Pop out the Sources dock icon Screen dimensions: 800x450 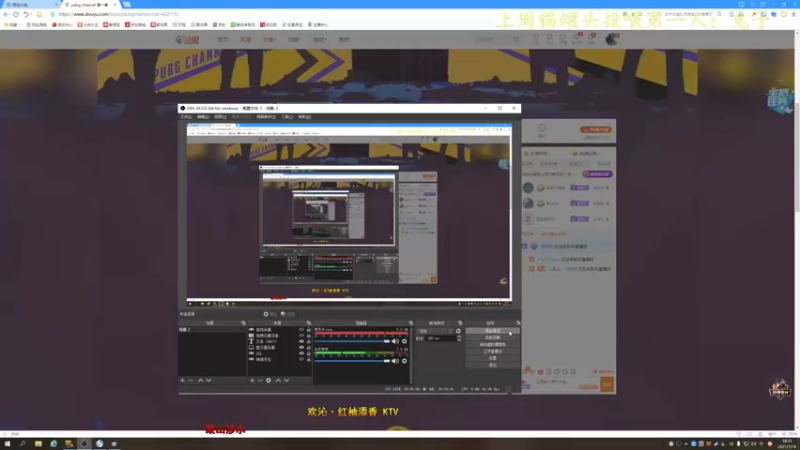tap(309, 323)
